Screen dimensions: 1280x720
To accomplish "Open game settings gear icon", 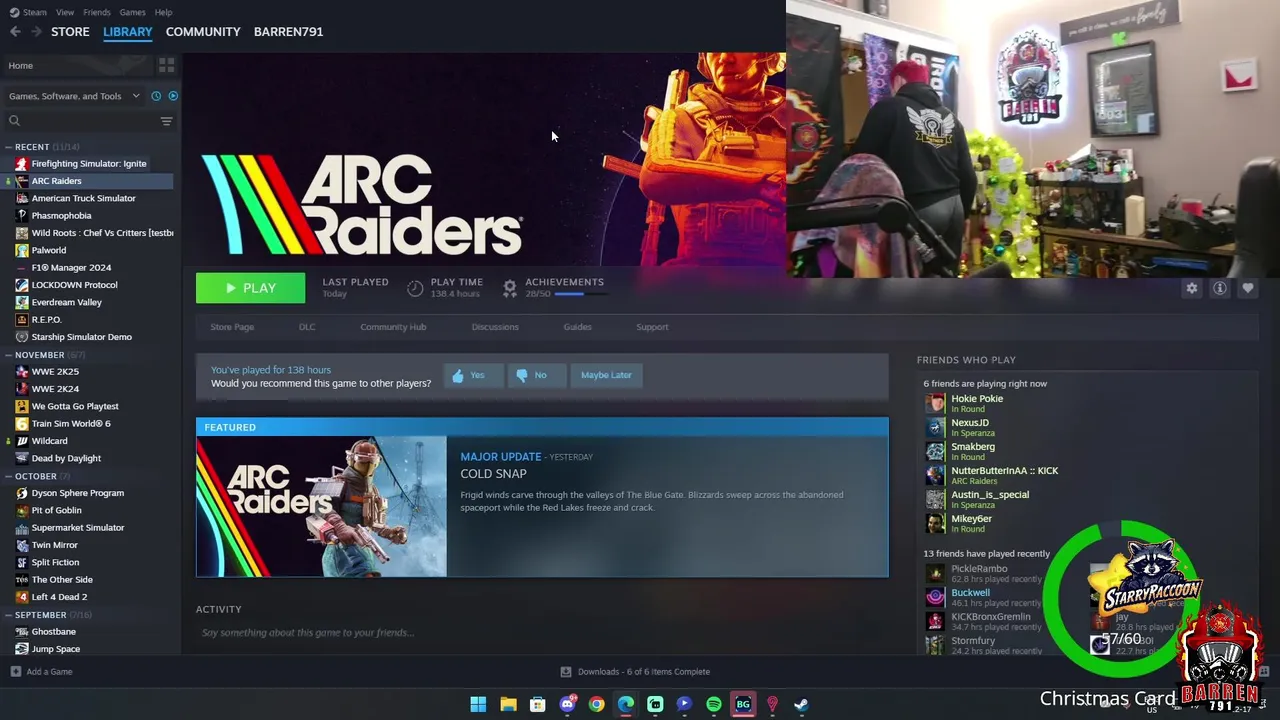I will [1192, 288].
